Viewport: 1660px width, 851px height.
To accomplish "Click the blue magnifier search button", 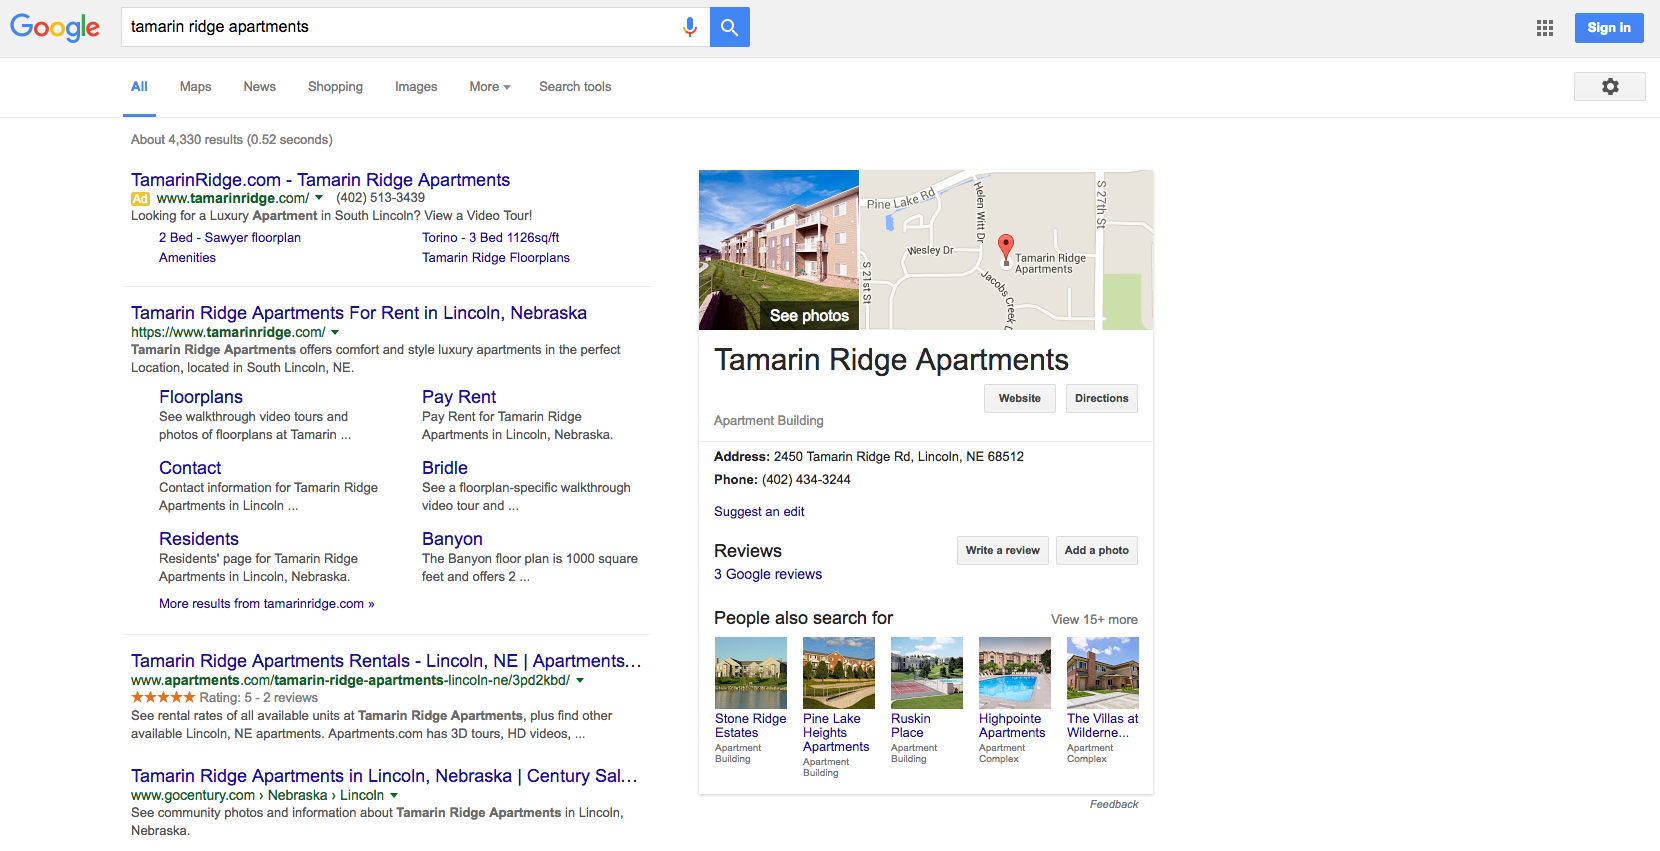I will pos(730,27).
